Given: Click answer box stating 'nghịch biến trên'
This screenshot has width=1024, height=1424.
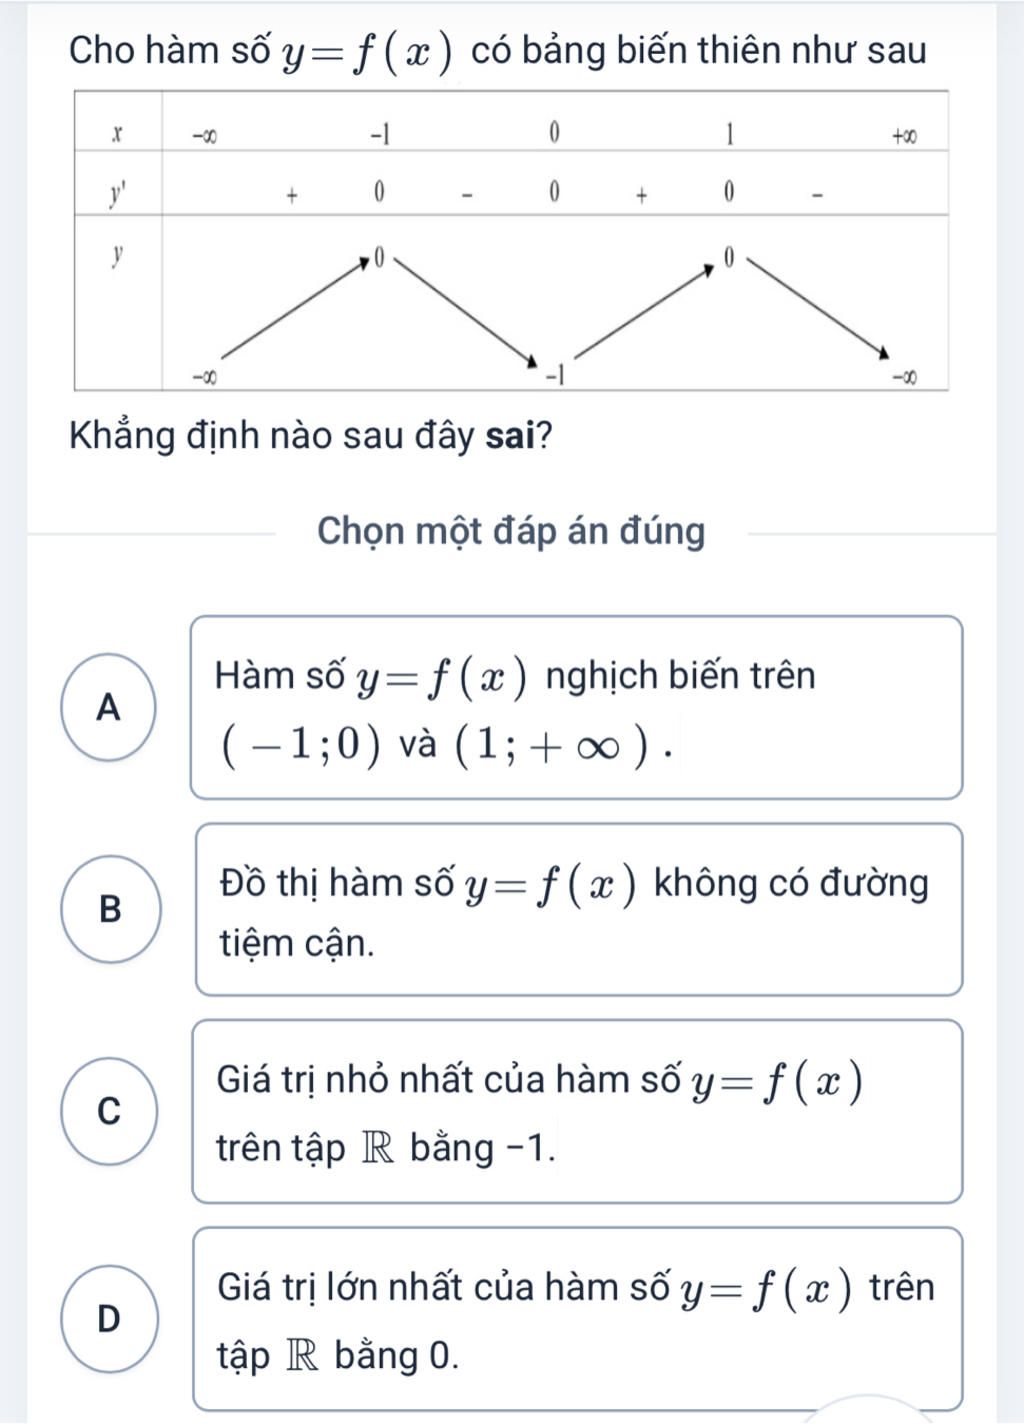Looking at the screenshot, I should coord(576,708).
